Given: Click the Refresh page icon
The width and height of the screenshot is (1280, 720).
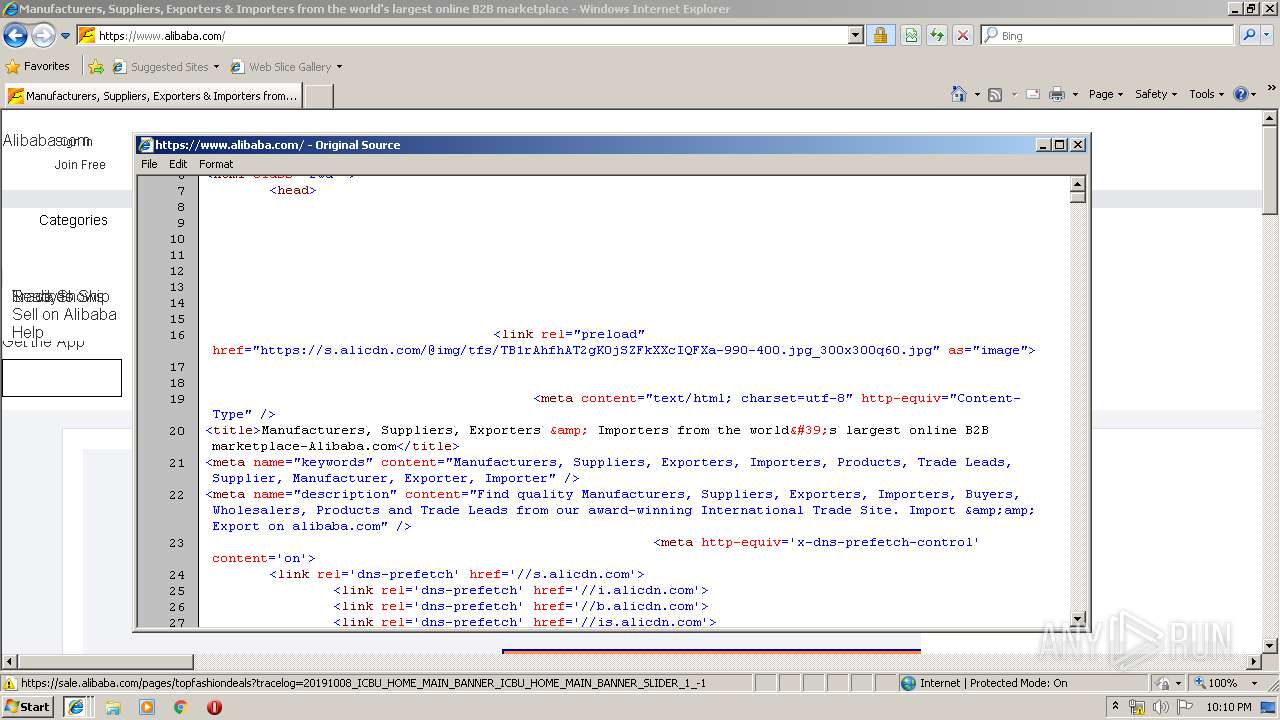Looking at the screenshot, I should [x=937, y=35].
